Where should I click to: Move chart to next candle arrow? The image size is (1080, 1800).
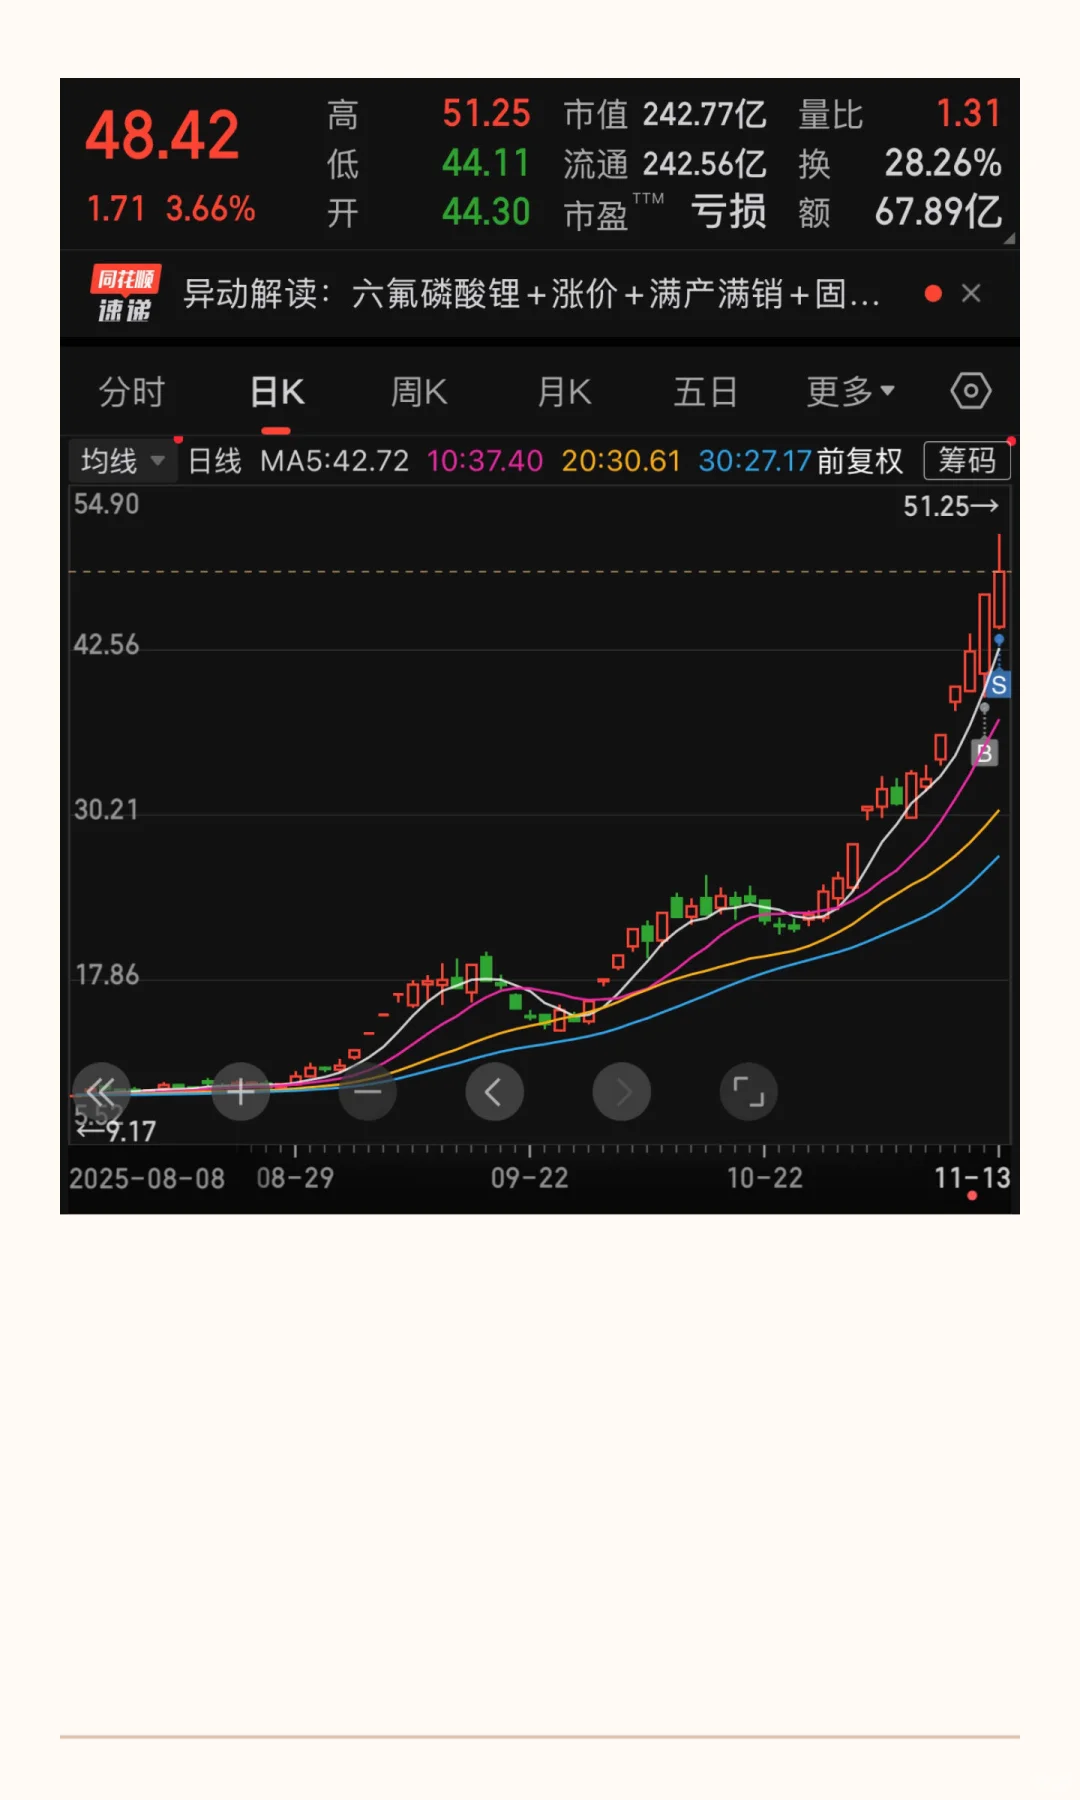point(621,1091)
